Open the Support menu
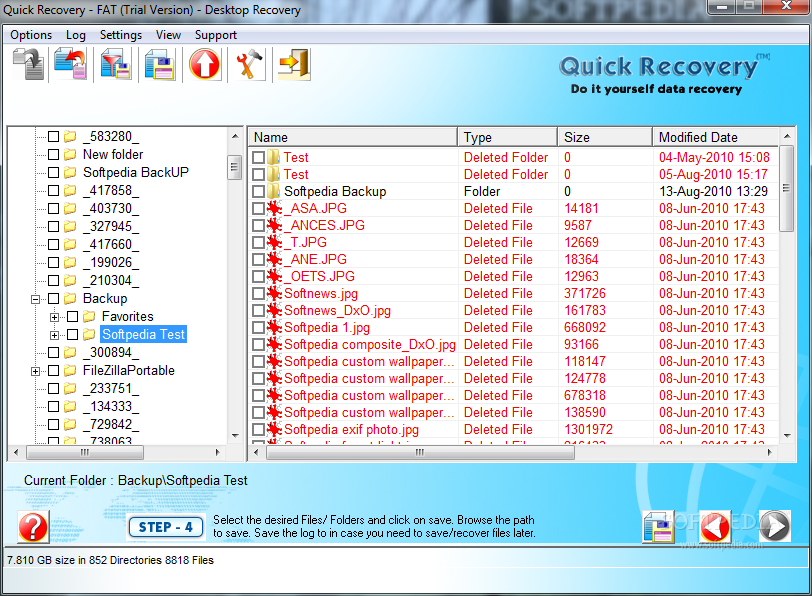812x596 pixels. [215, 35]
